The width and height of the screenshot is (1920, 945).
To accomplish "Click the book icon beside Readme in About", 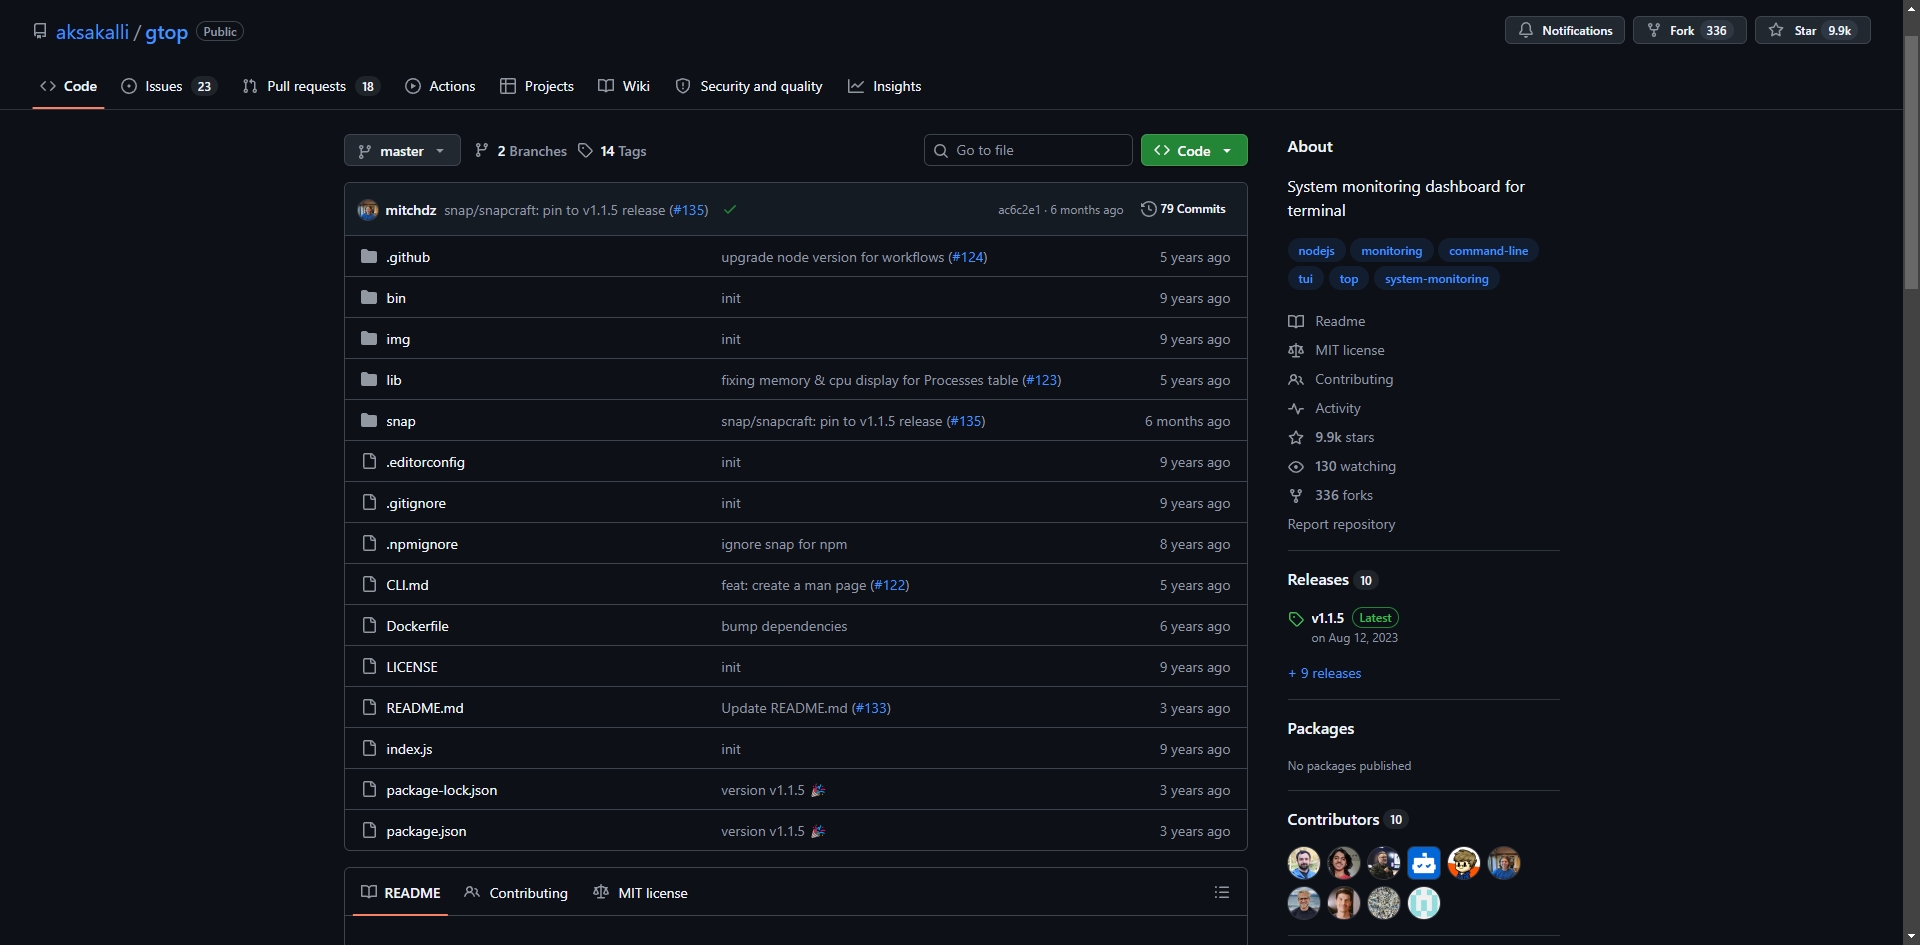I will pyautogui.click(x=1296, y=322).
